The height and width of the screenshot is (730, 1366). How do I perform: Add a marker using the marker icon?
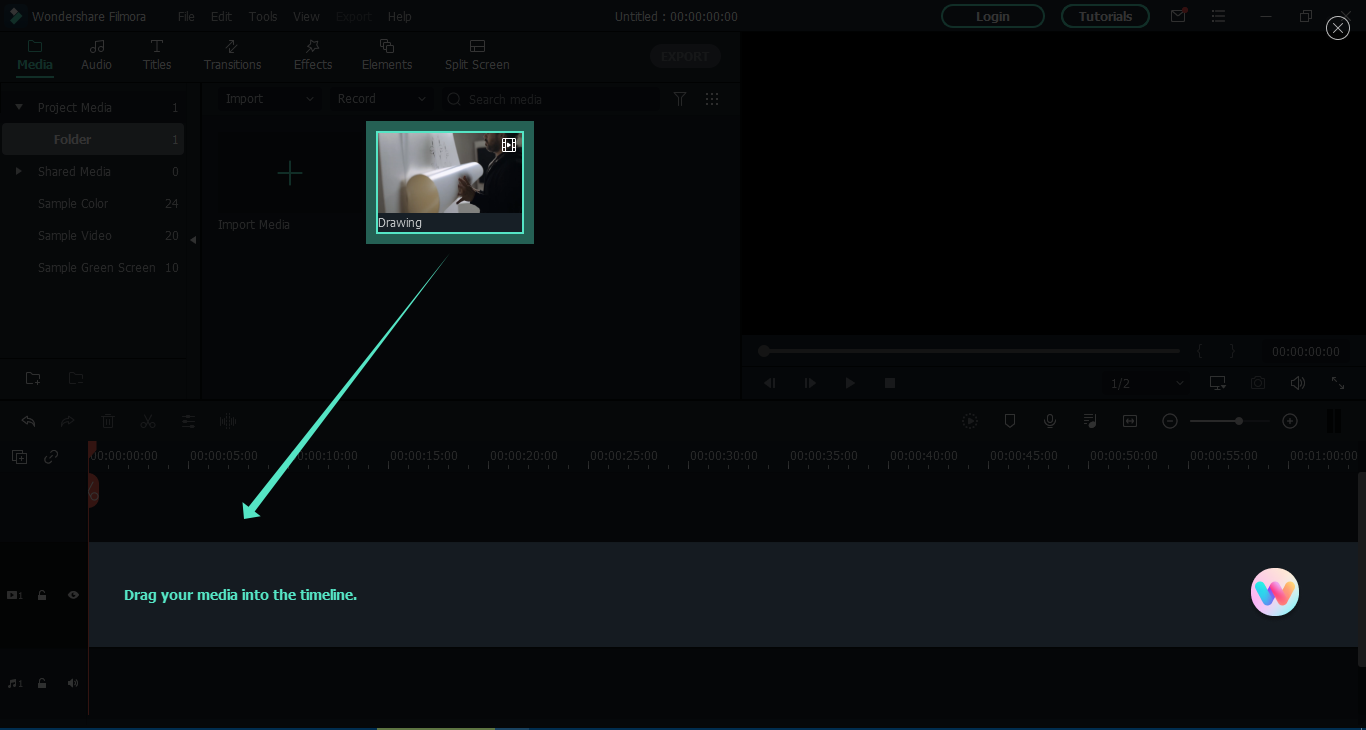[x=1010, y=421]
